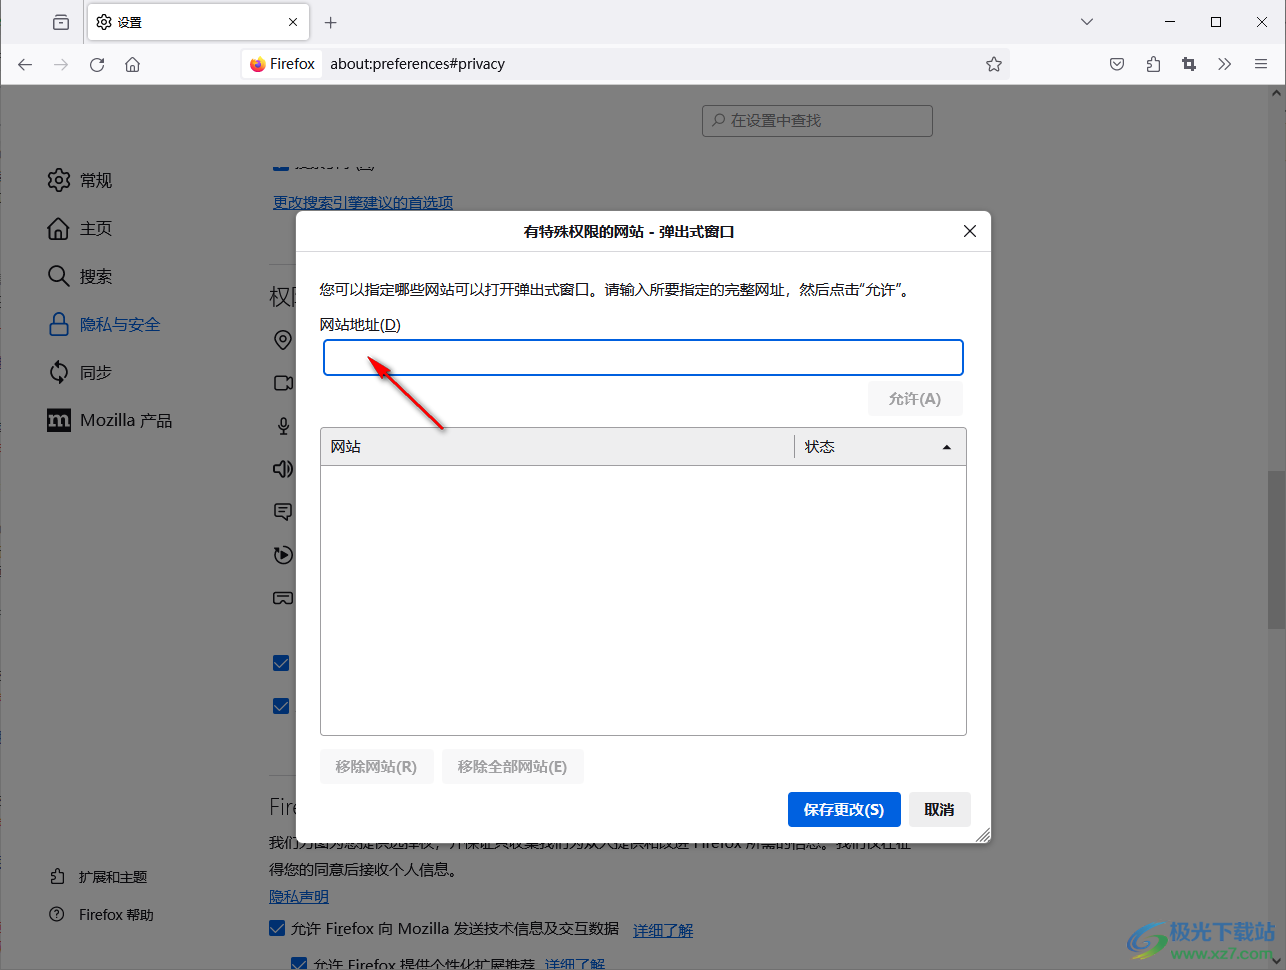Click the Firefox identity icon in address bar
1286x970 pixels.
[x=282, y=64]
